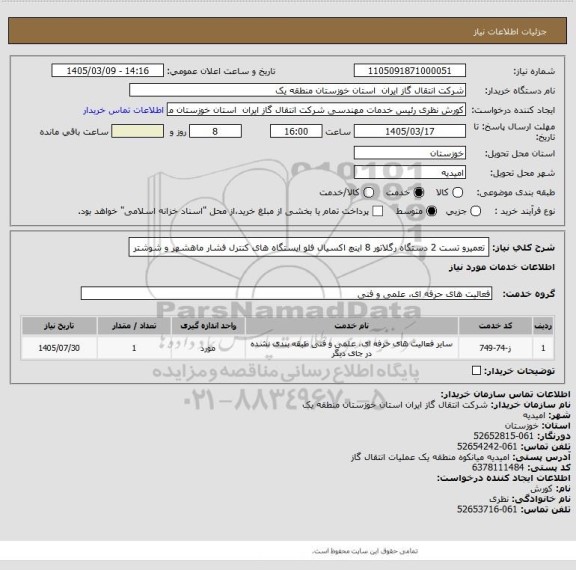This screenshot has height=570, width=576.
Task: Click the گروه خدمت service group field
Action: coord(286,293)
